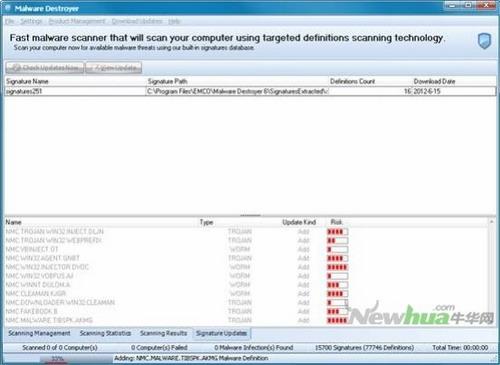This screenshot has width=500, height=365.
Task: Sort by the Signature Name column header
Action: tap(75, 81)
